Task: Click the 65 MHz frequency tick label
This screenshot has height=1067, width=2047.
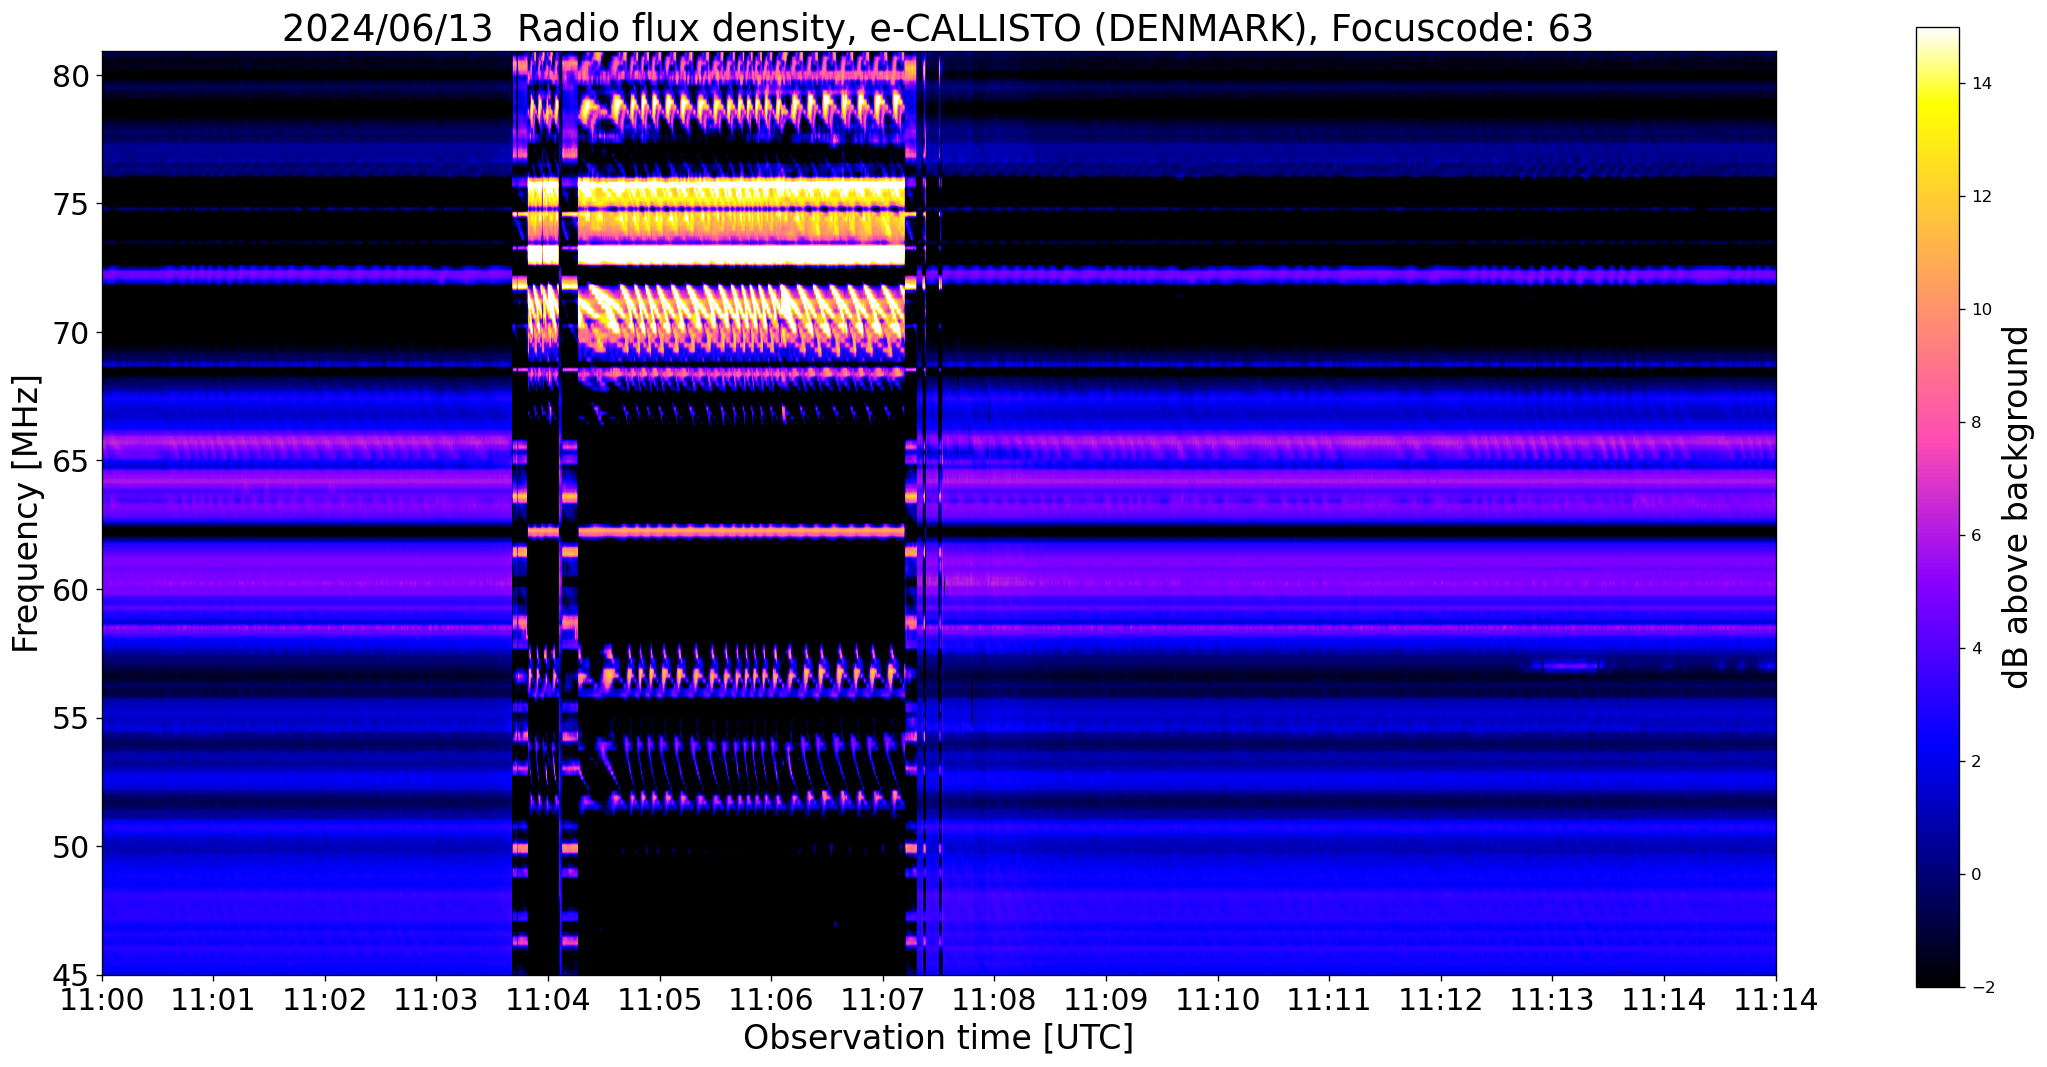Action: click(73, 462)
